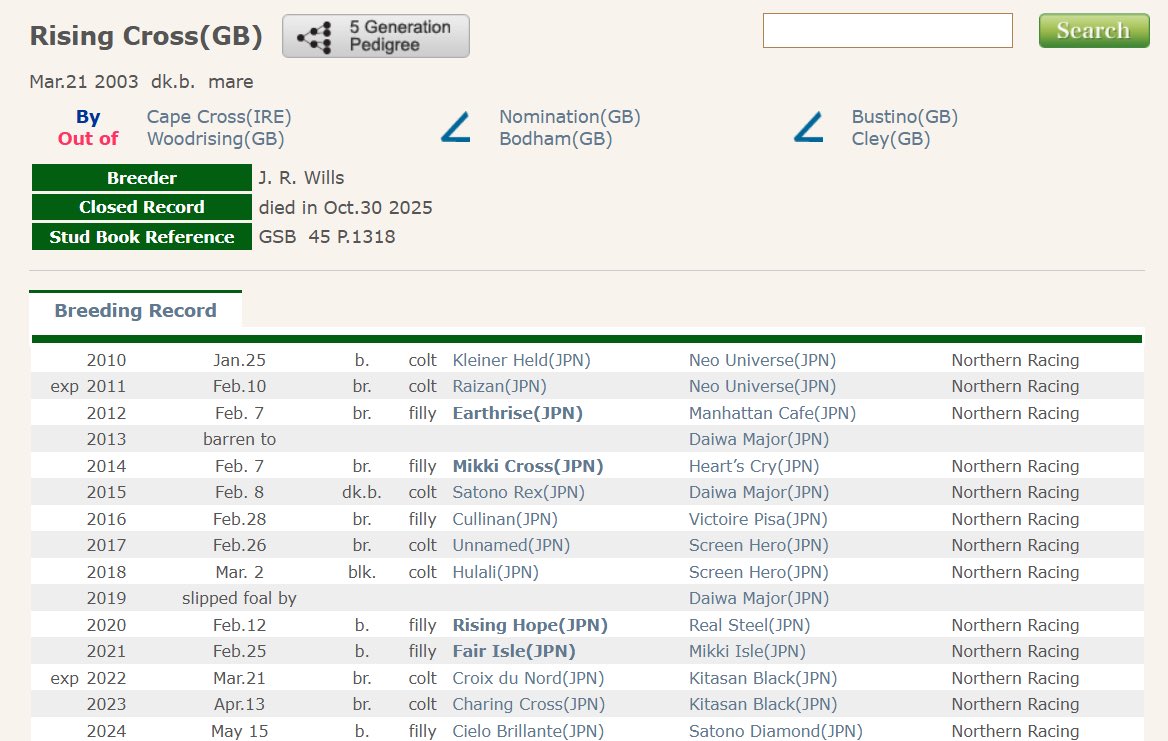1168x741 pixels.
Task: Open the Cley(GB) link
Action: (x=891, y=139)
